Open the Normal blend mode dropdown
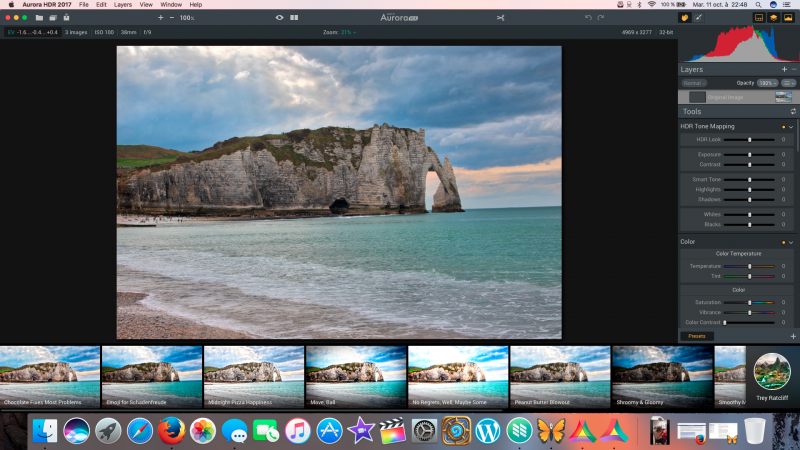The image size is (800, 450). tap(694, 83)
